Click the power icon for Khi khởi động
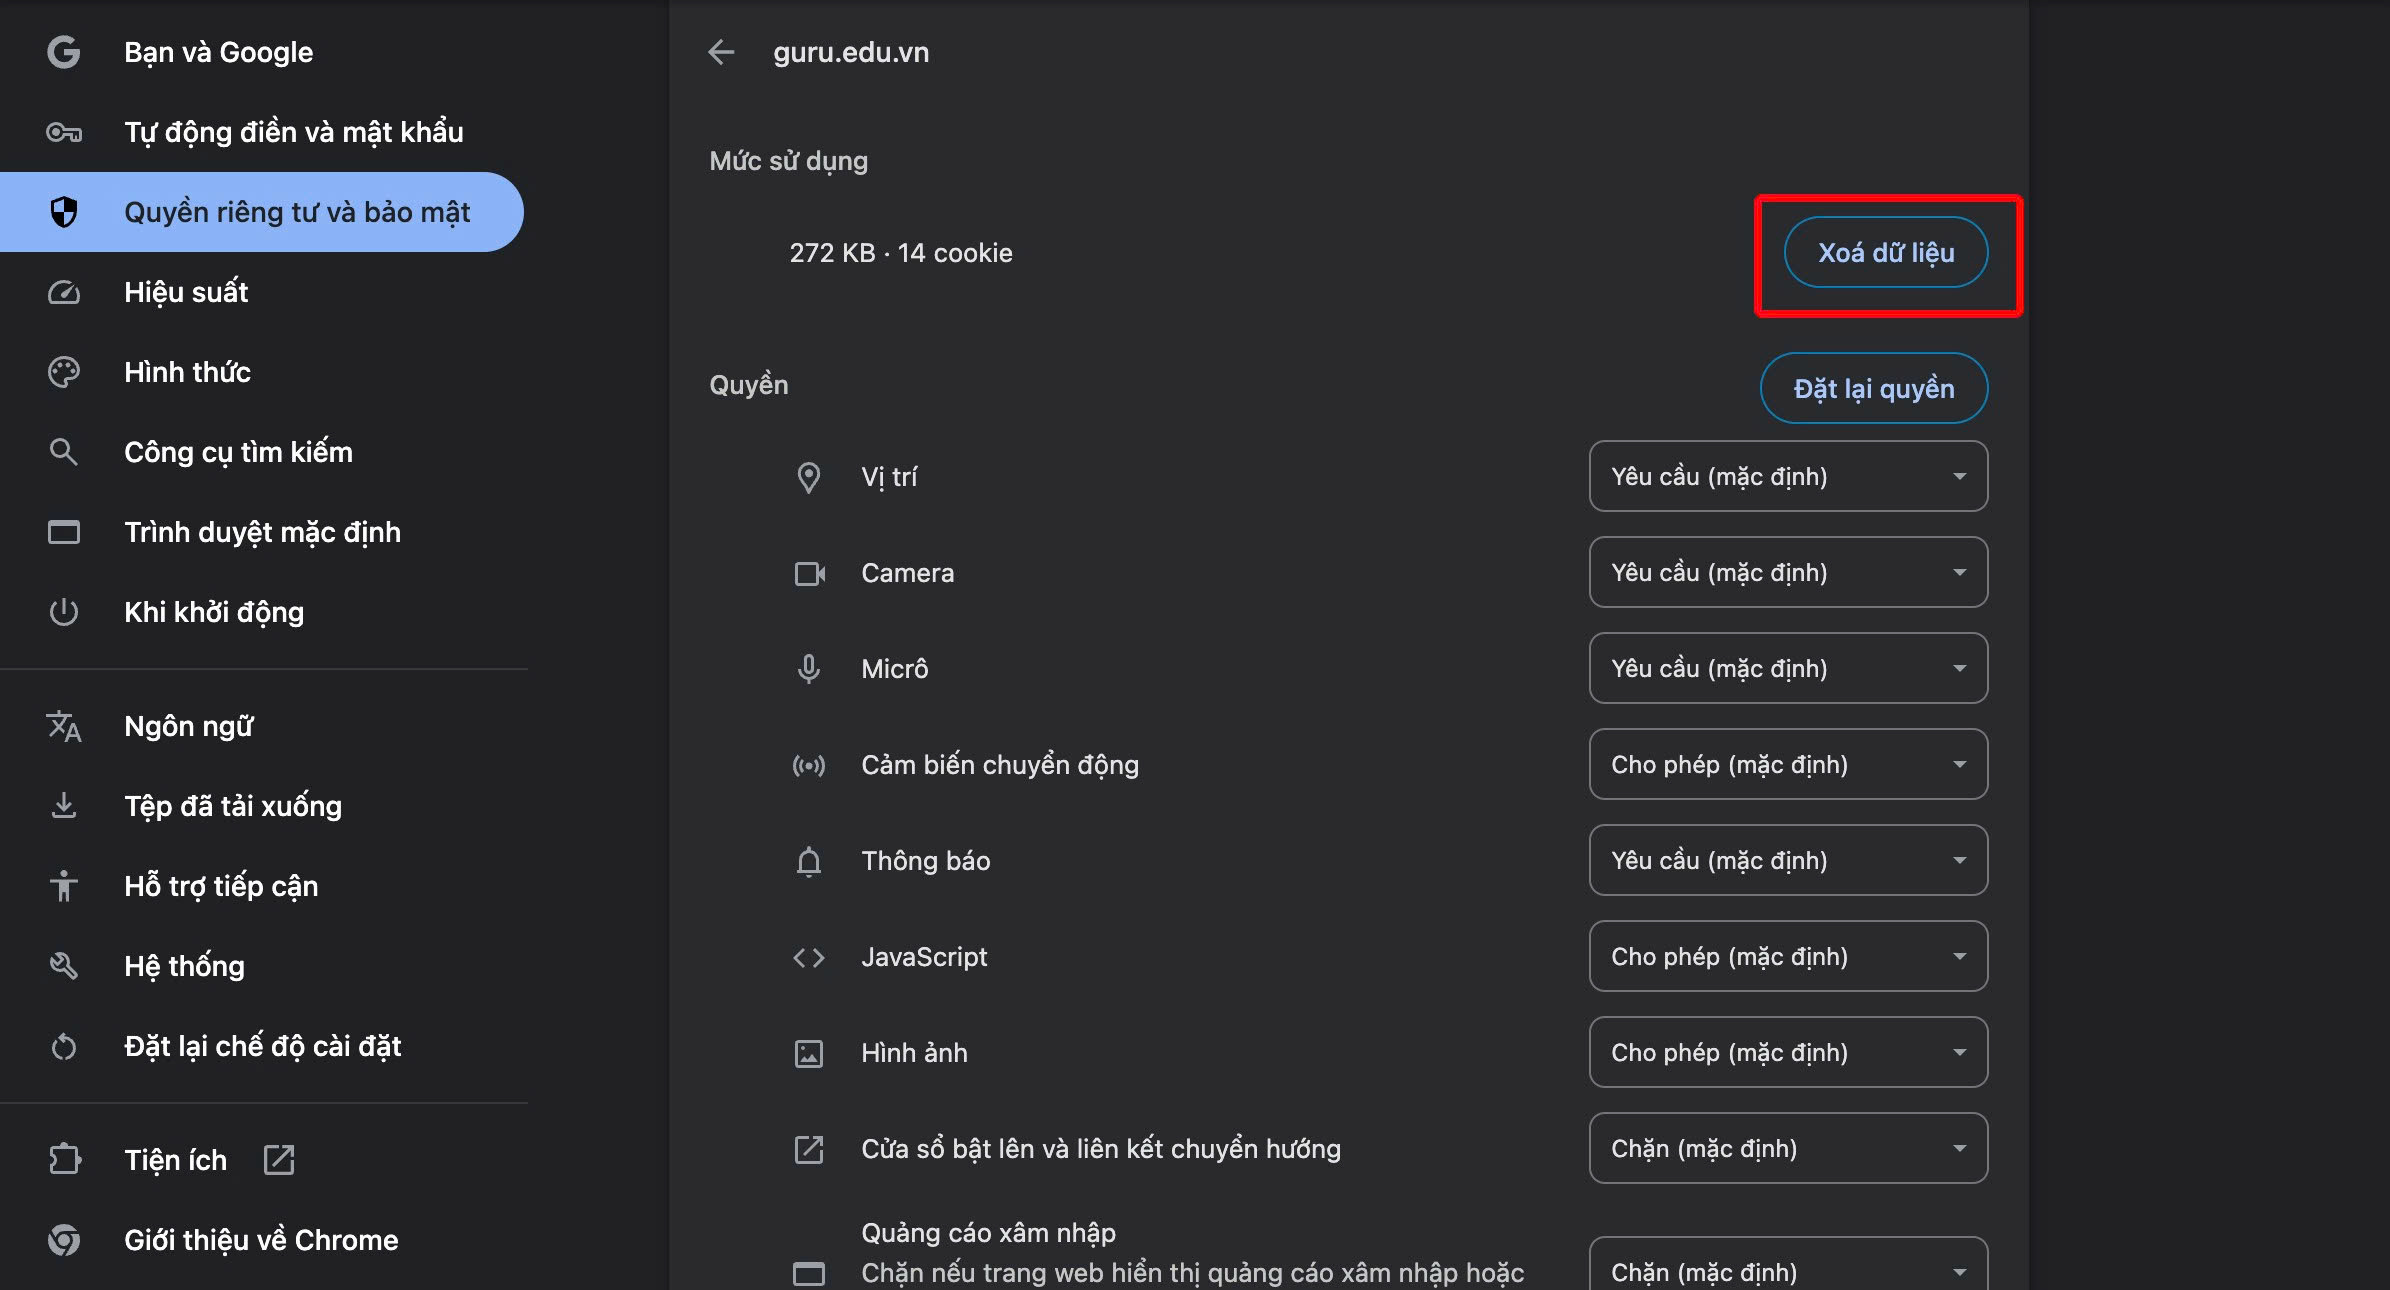This screenshot has height=1290, width=2390. [x=64, y=612]
